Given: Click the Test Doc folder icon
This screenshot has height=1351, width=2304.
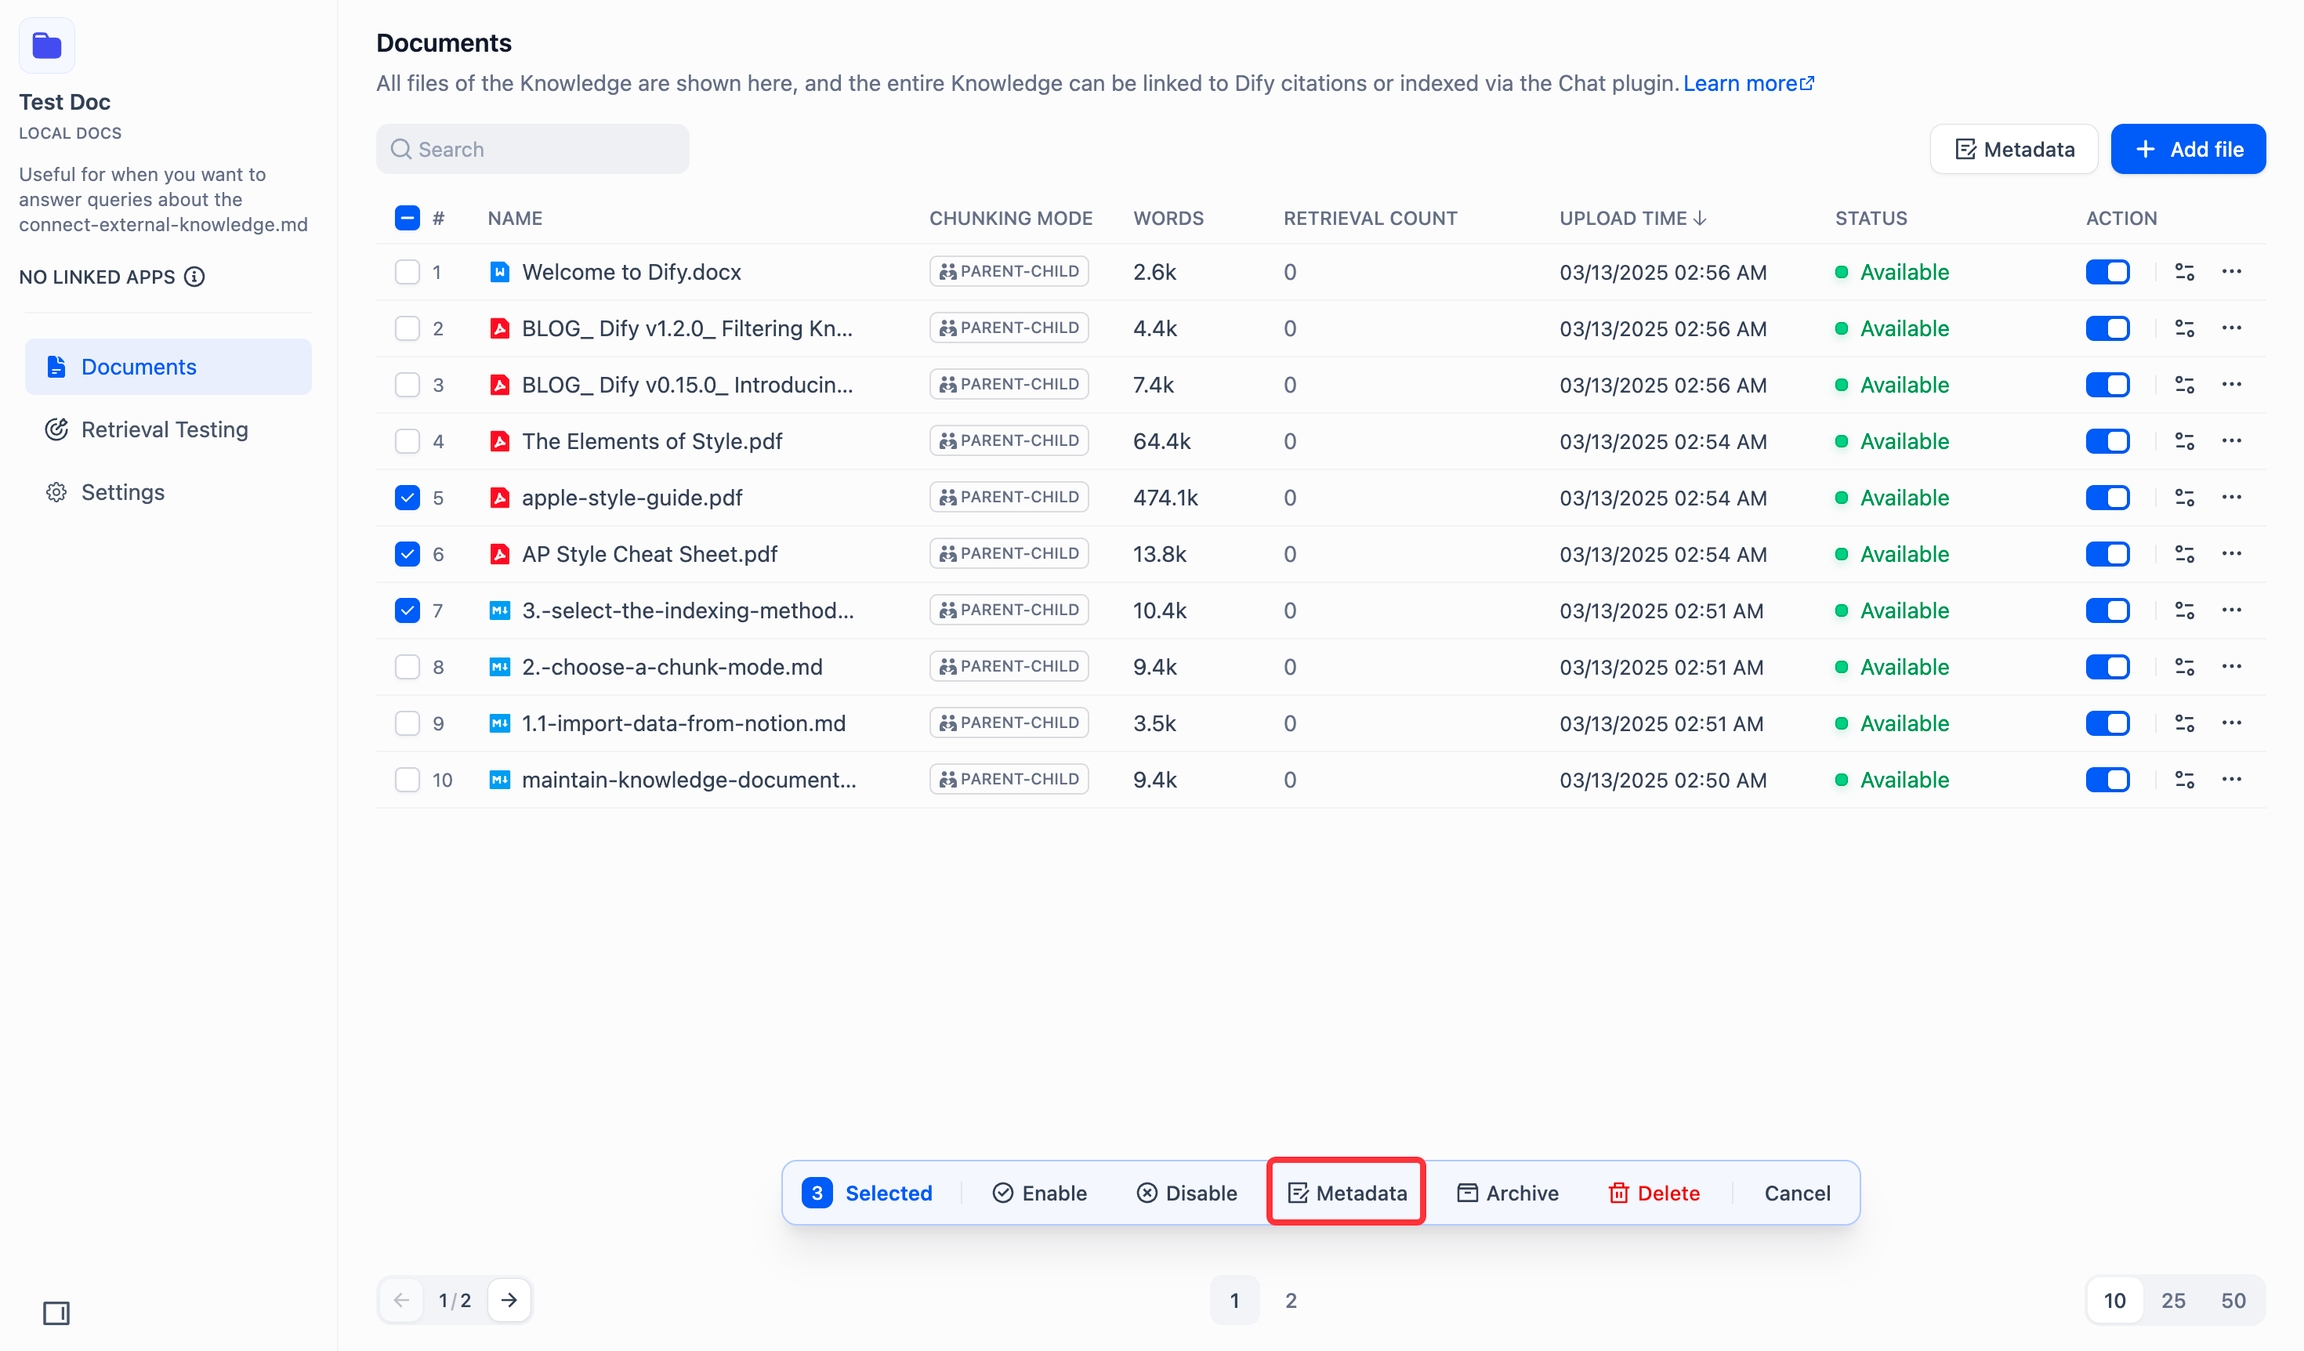Looking at the screenshot, I should tap(47, 46).
